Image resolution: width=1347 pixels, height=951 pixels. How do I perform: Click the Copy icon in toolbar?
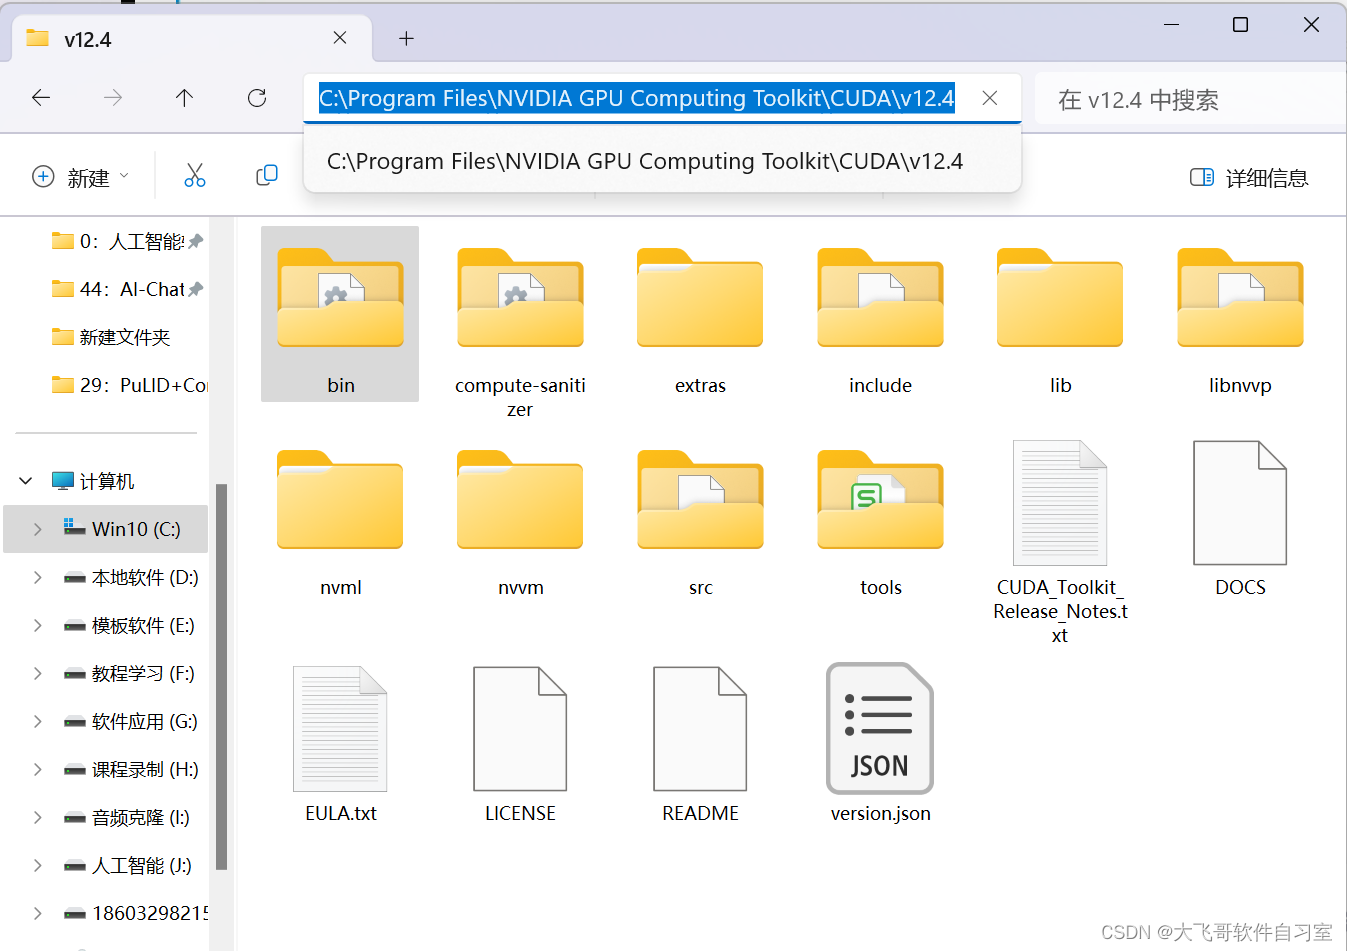(x=267, y=176)
